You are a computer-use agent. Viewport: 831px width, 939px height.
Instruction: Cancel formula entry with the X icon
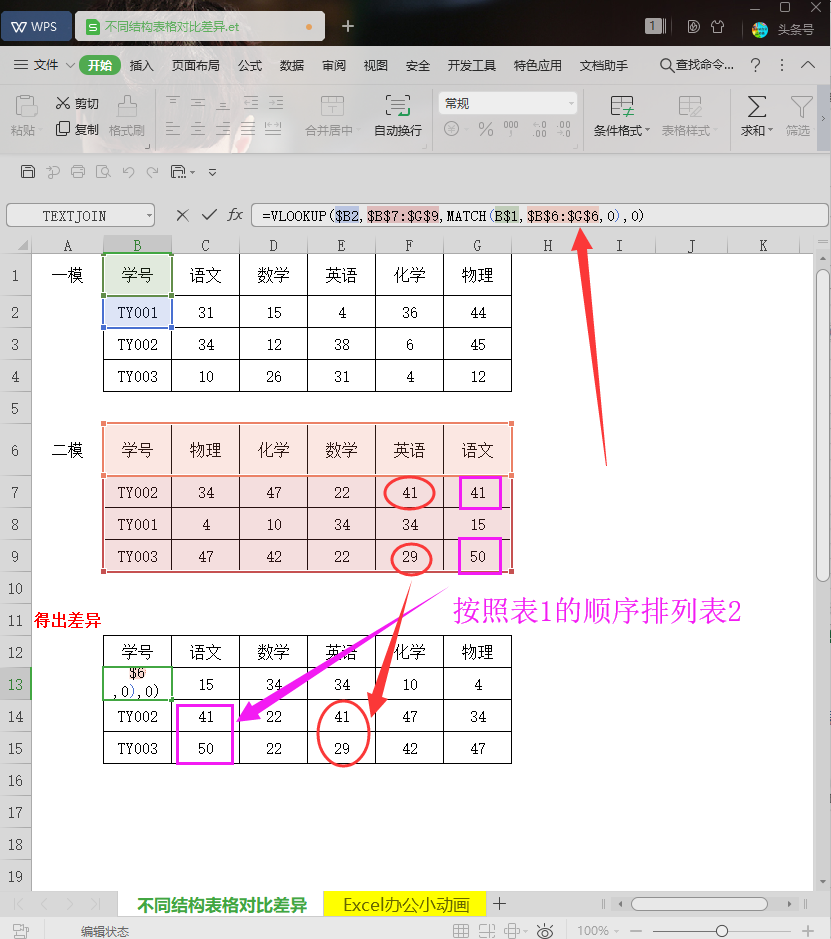pyautogui.click(x=183, y=216)
